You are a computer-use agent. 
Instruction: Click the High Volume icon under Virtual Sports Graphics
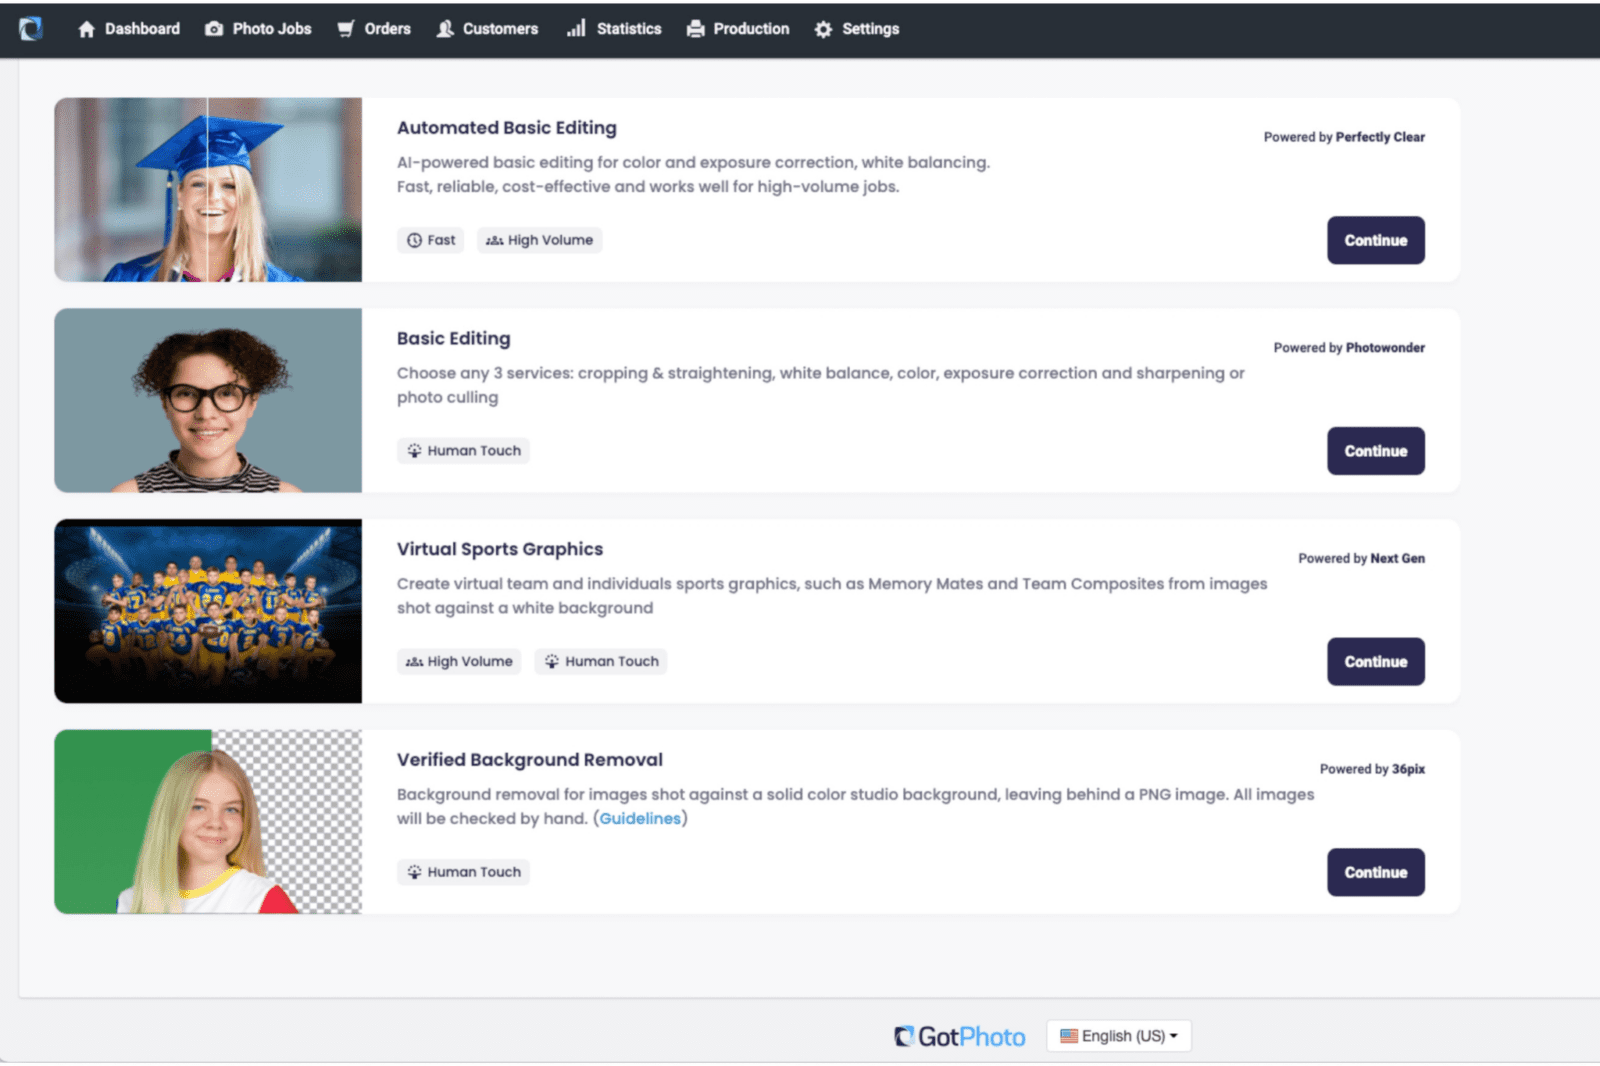(x=414, y=662)
